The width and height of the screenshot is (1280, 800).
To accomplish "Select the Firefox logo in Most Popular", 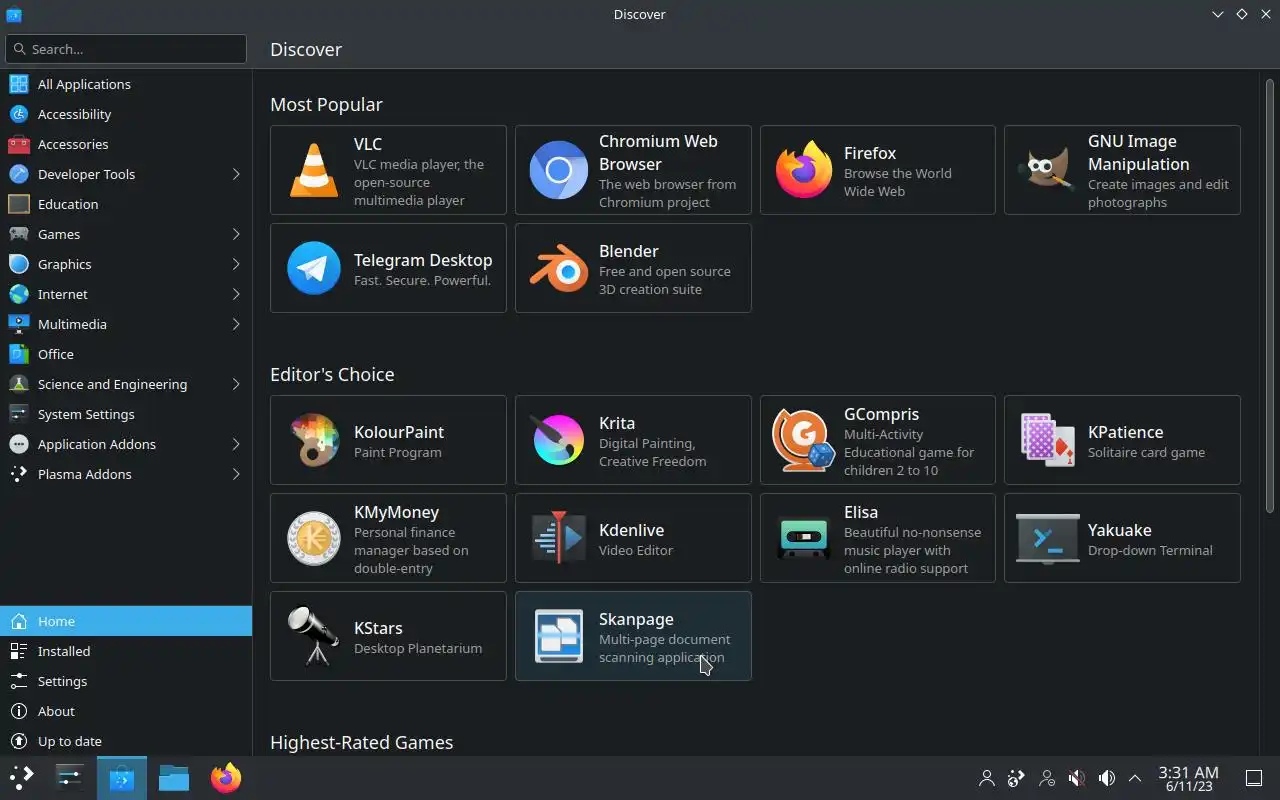I will coord(803,170).
